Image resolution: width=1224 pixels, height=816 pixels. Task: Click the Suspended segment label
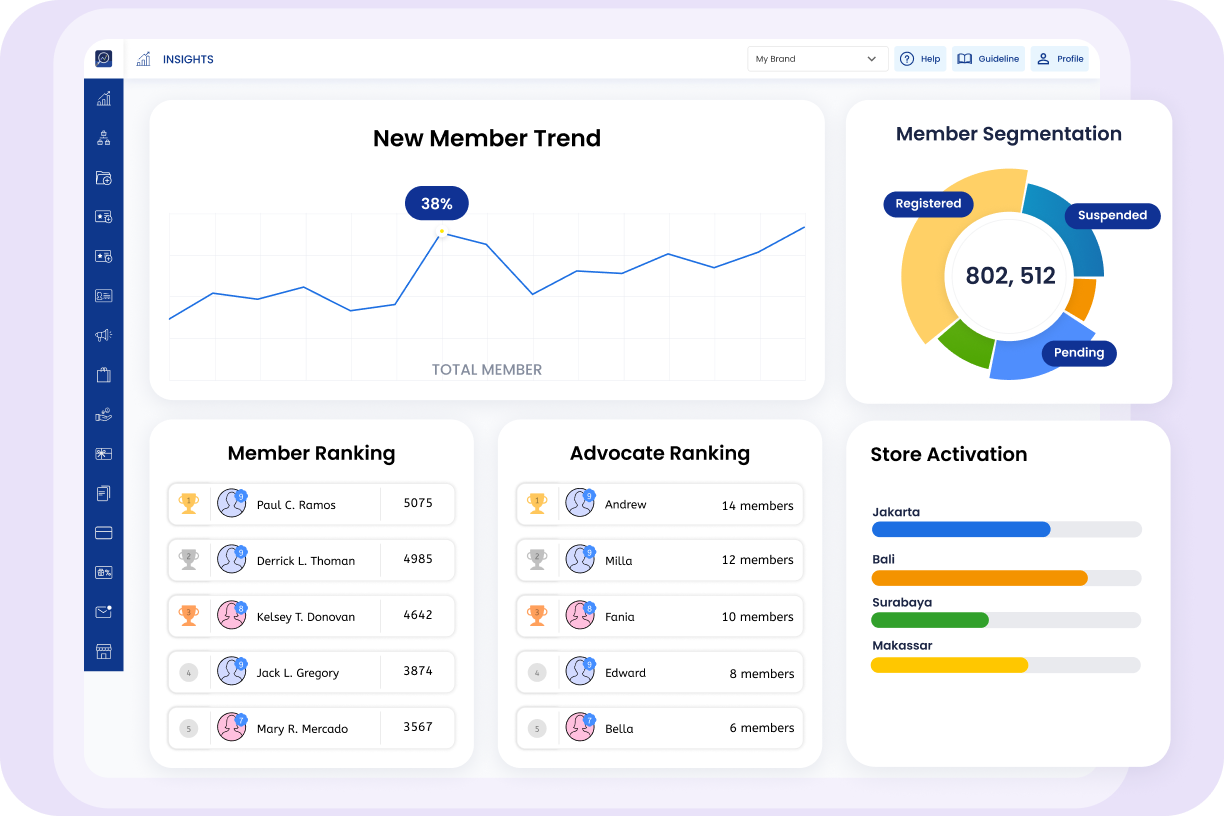click(1112, 216)
